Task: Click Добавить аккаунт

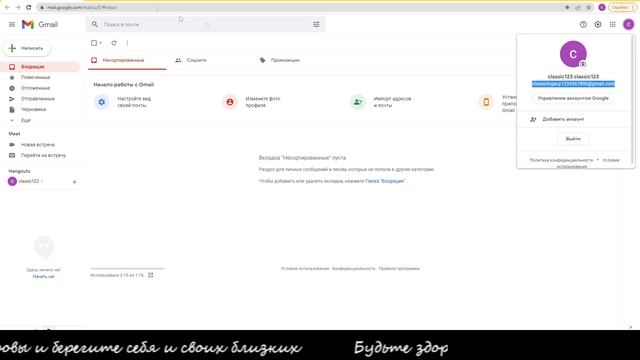Action: point(563,119)
